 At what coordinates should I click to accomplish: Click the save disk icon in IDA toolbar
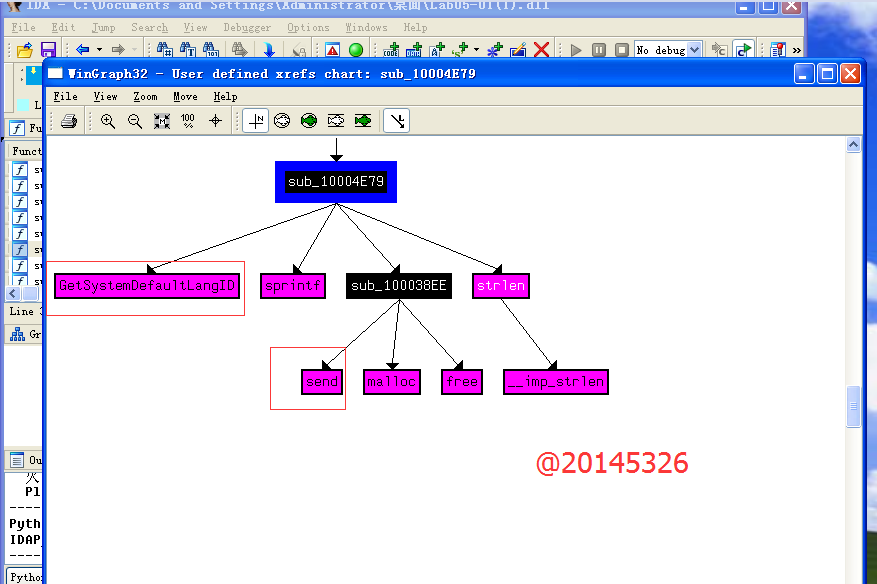click(48, 50)
